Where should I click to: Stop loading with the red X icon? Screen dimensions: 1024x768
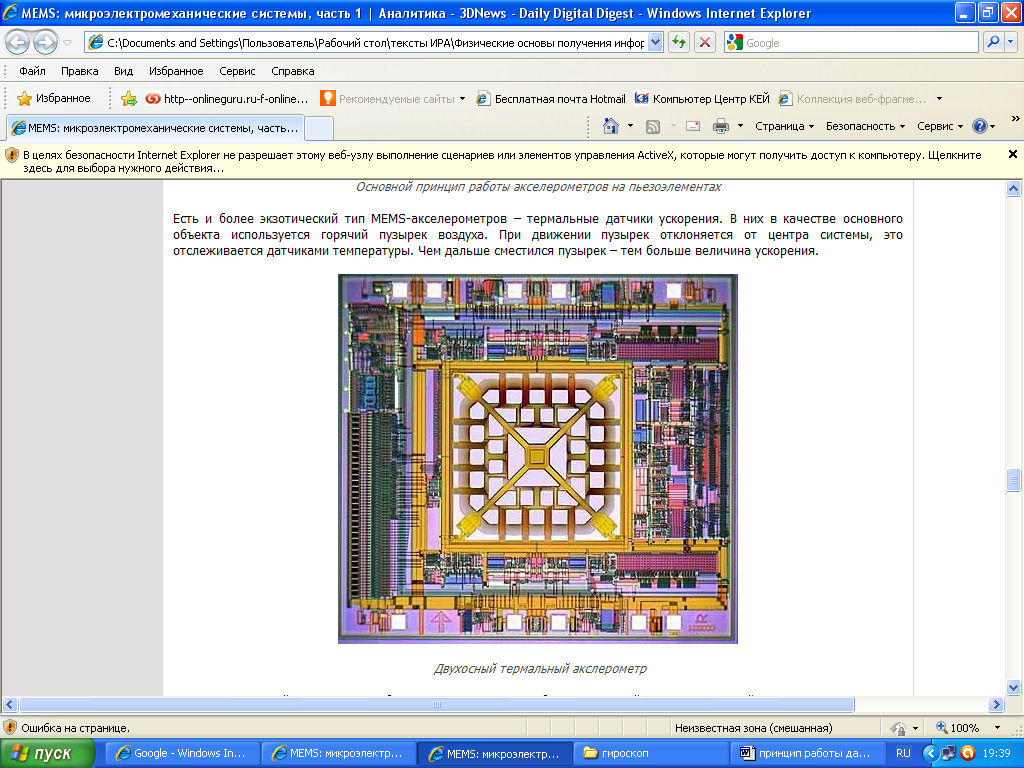click(705, 42)
